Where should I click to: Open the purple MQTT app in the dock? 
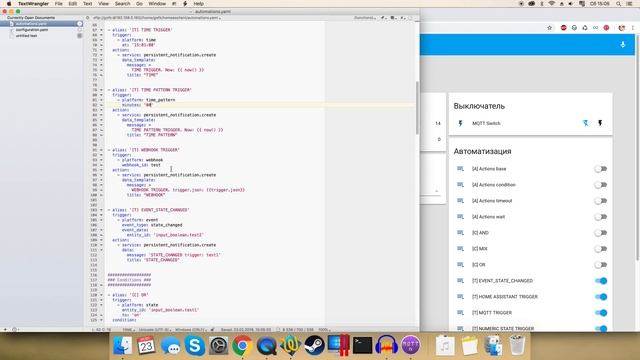[411, 345]
